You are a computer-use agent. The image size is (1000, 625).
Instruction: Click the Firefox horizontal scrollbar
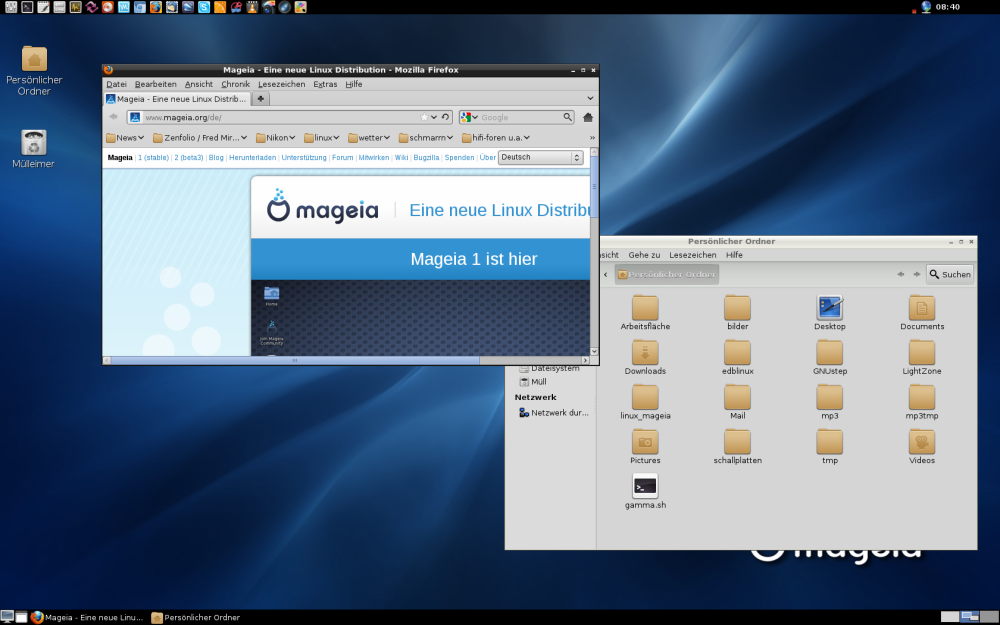346,360
